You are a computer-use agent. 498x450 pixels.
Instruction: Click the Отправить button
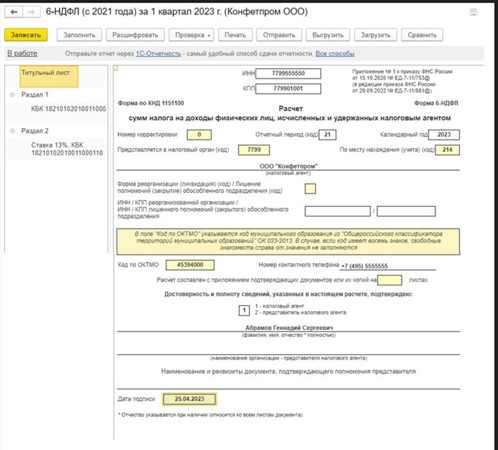pos(279,35)
